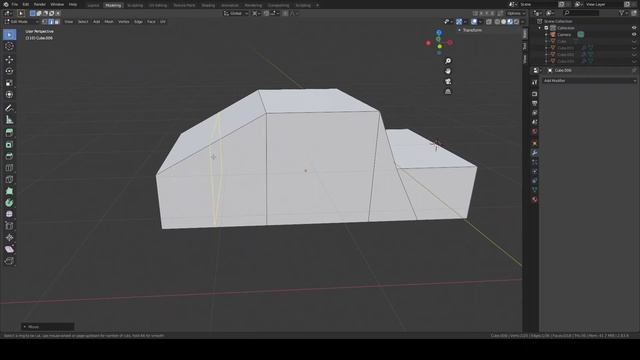Switch to face select mode
Screen dimensions: 640x360
[x=57, y=22]
